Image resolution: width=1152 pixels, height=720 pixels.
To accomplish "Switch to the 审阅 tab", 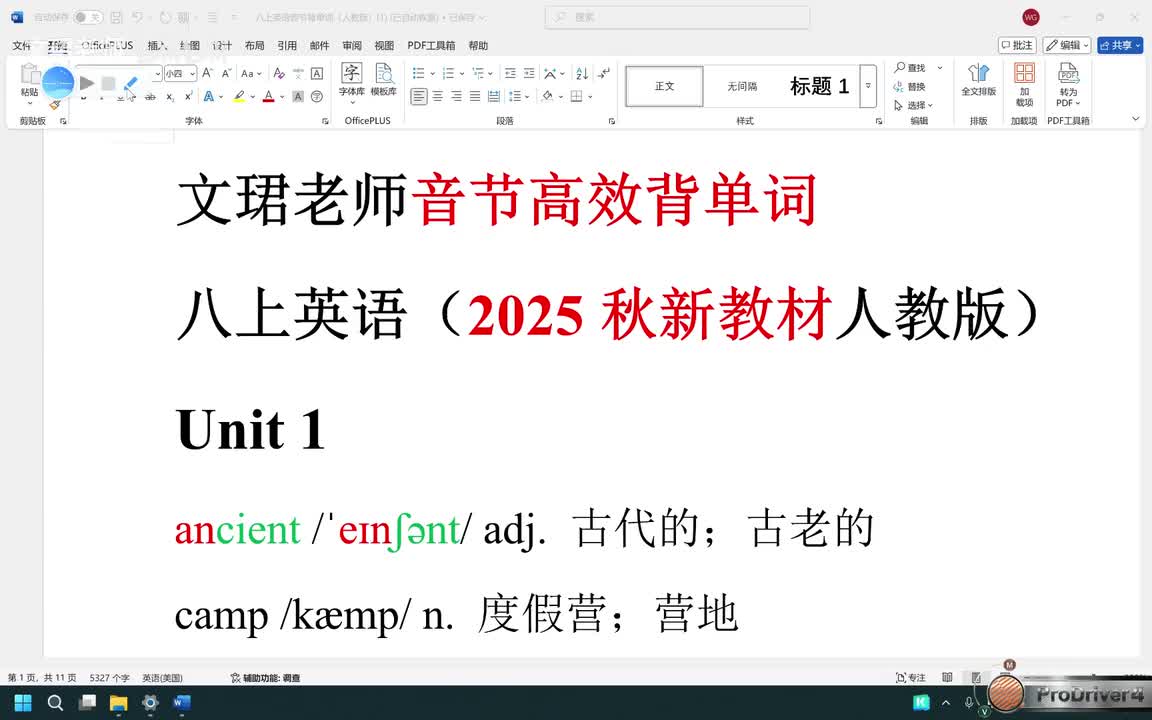I will [x=352, y=46].
